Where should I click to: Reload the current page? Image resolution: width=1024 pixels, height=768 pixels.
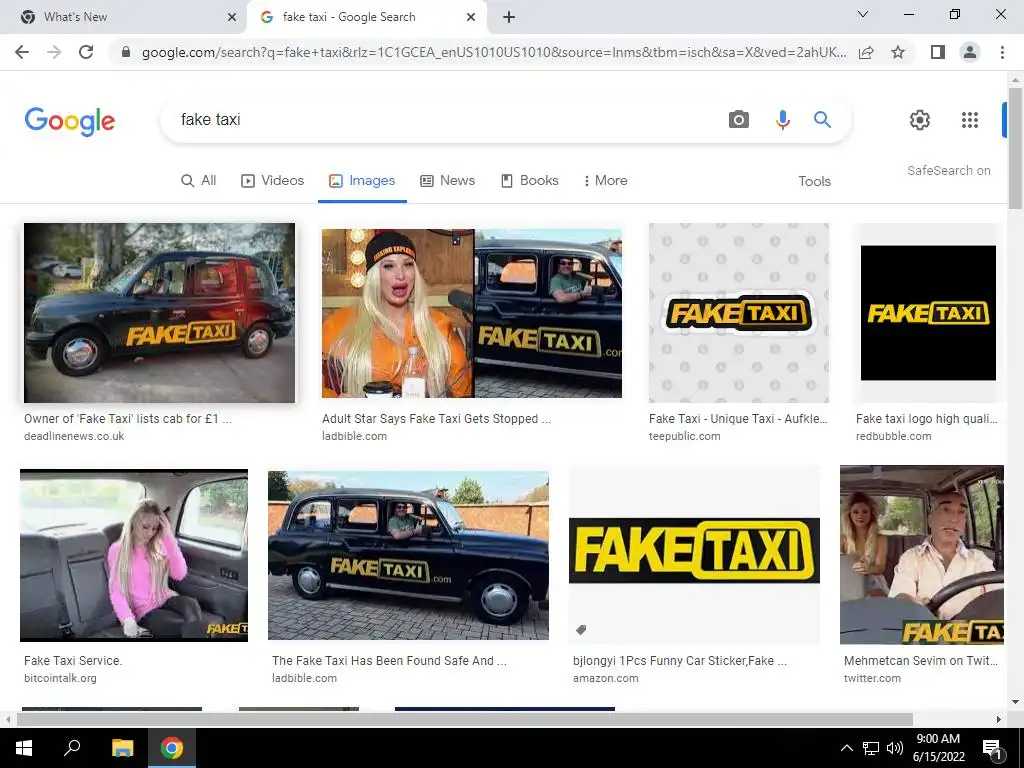click(x=86, y=52)
